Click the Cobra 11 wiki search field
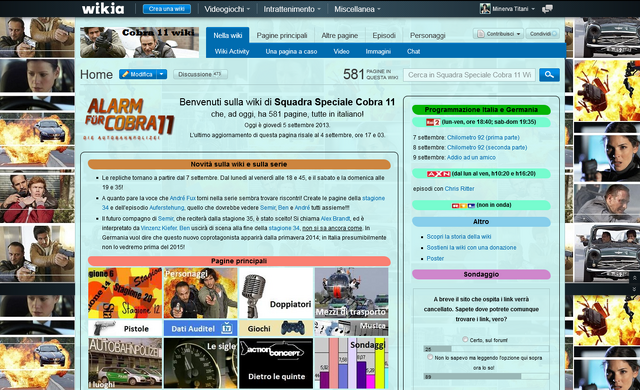 (x=469, y=75)
